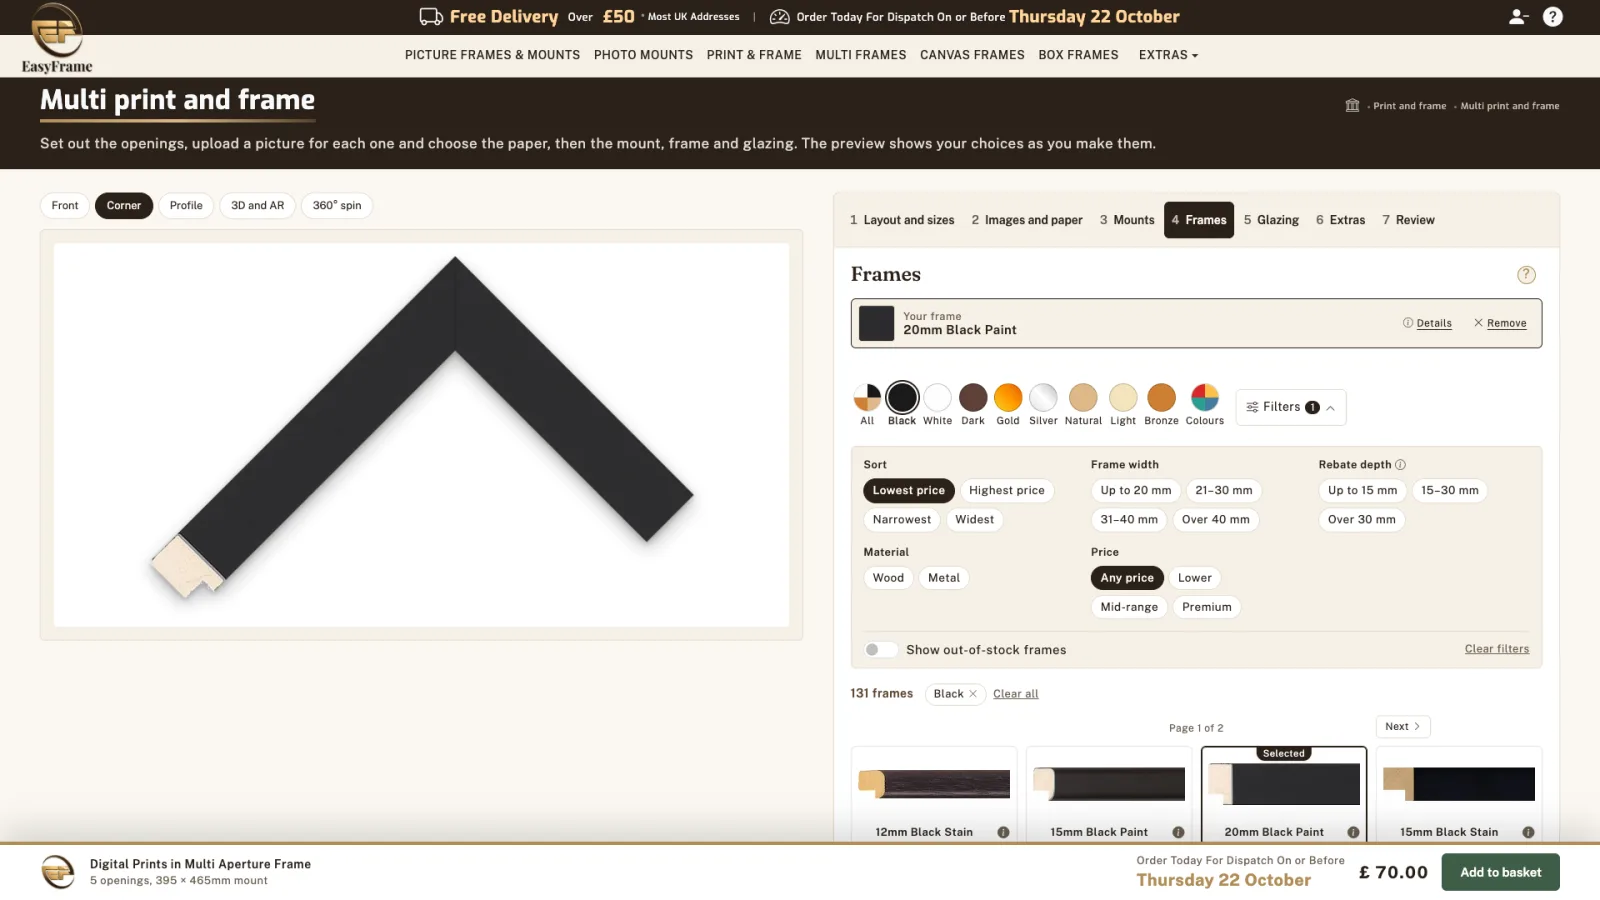
Task: Select the 12mm Black Stain frame thumbnail
Action: (934, 784)
